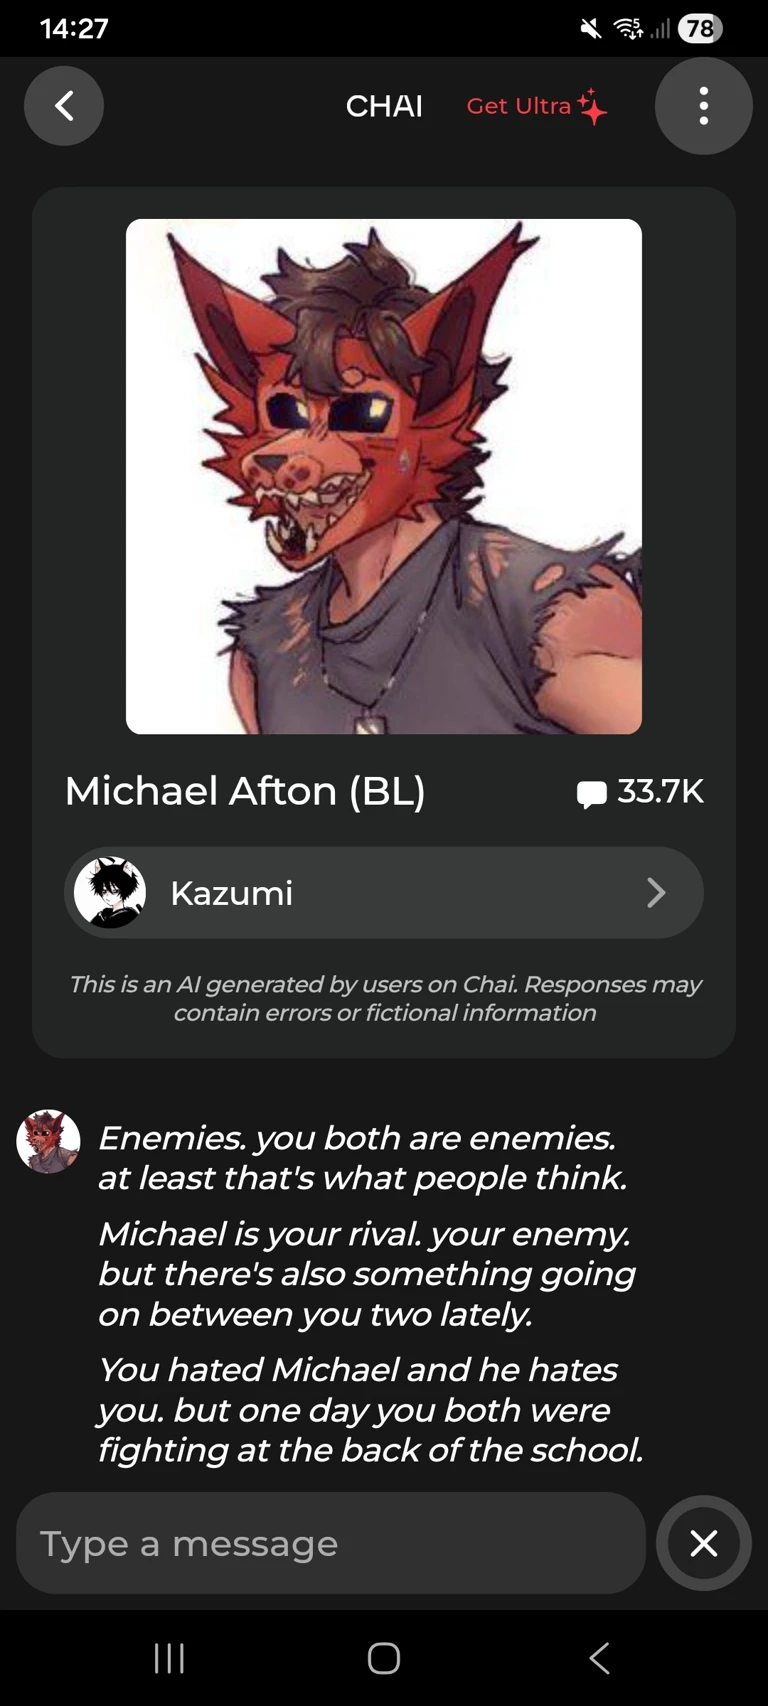
Task: Tap the back arrow button
Action: pos(64,106)
